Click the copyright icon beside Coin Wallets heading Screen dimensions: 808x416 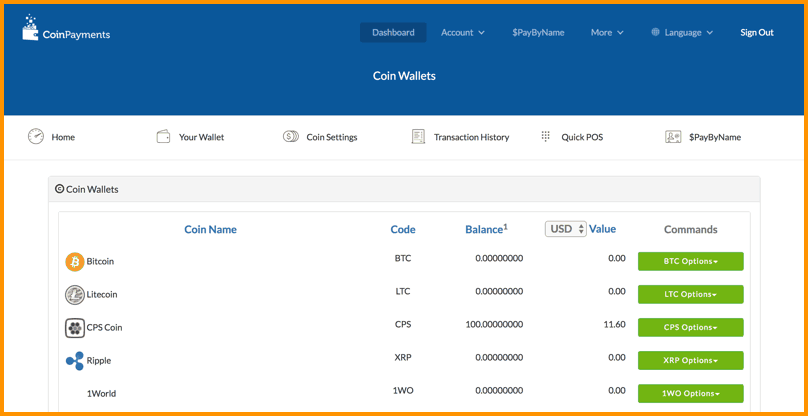pyautogui.click(x=59, y=189)
